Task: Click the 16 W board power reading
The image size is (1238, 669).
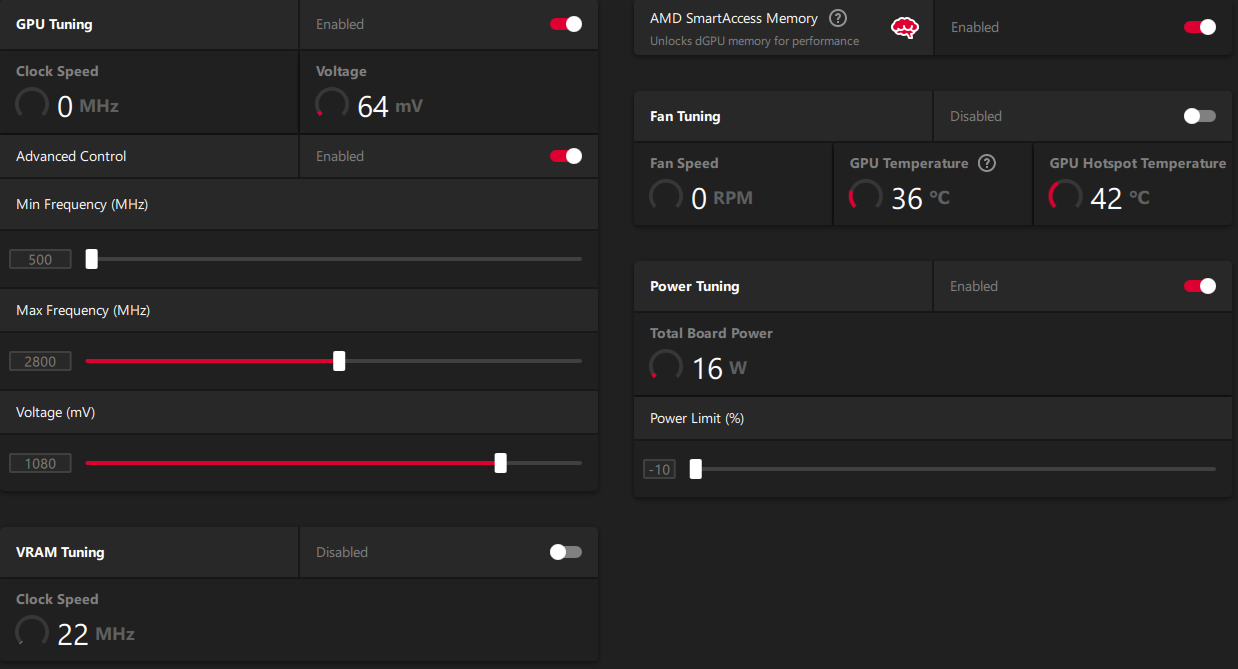Action: pos(720,368)
